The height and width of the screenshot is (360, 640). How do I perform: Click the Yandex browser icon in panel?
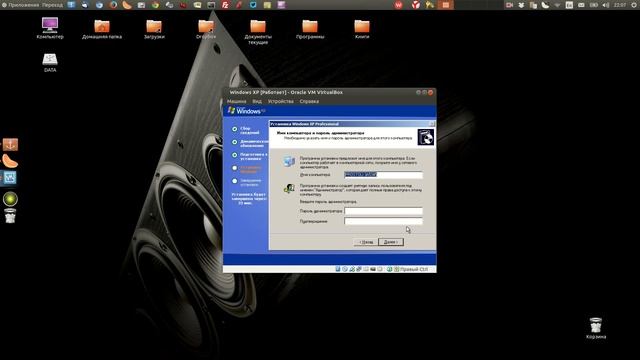416,5
